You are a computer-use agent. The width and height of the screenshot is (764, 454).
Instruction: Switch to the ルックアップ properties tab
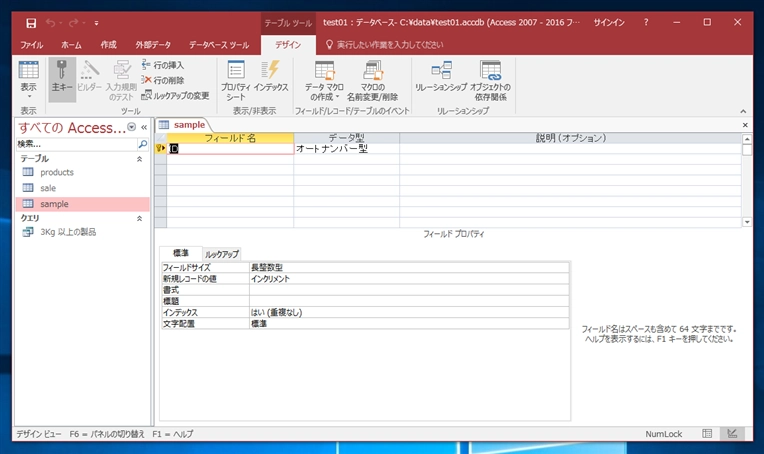[x=222, y=254]
